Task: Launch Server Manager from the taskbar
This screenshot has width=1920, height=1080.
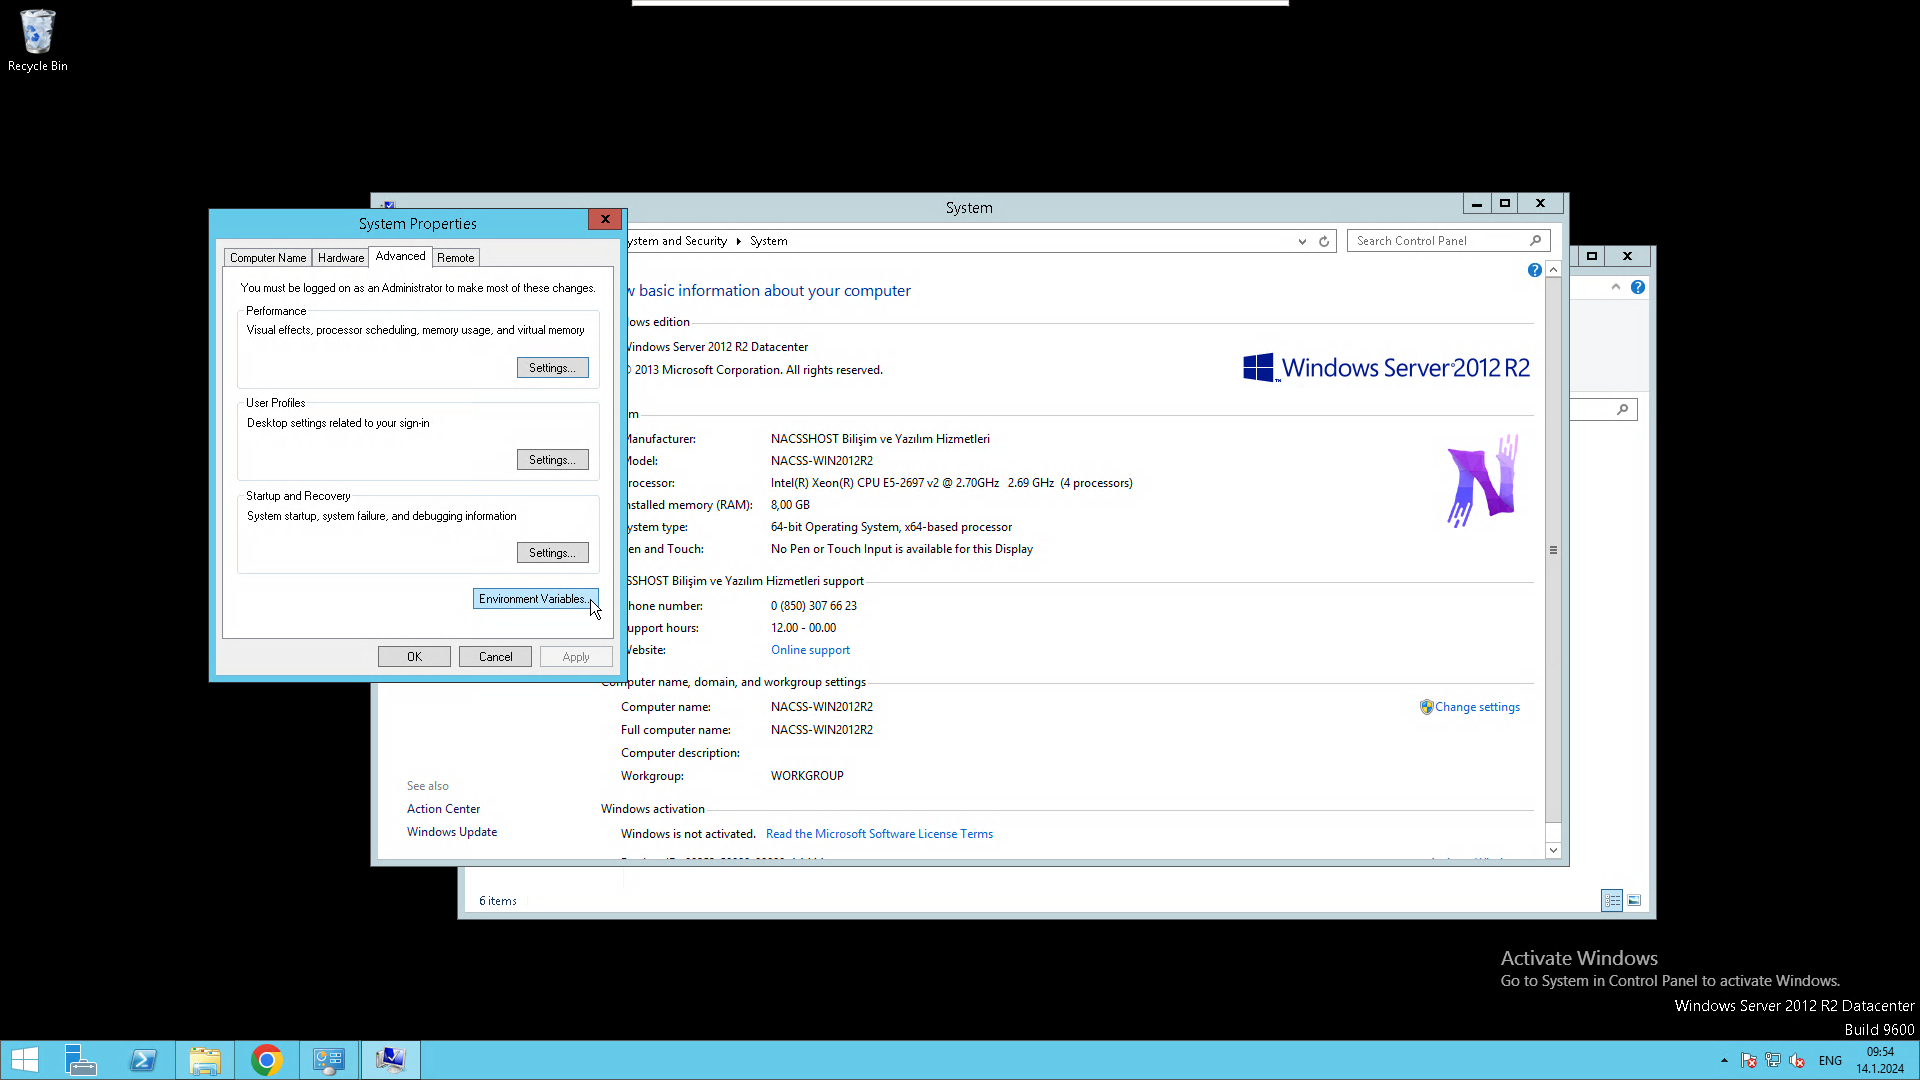Action: tap(80, 1060)
